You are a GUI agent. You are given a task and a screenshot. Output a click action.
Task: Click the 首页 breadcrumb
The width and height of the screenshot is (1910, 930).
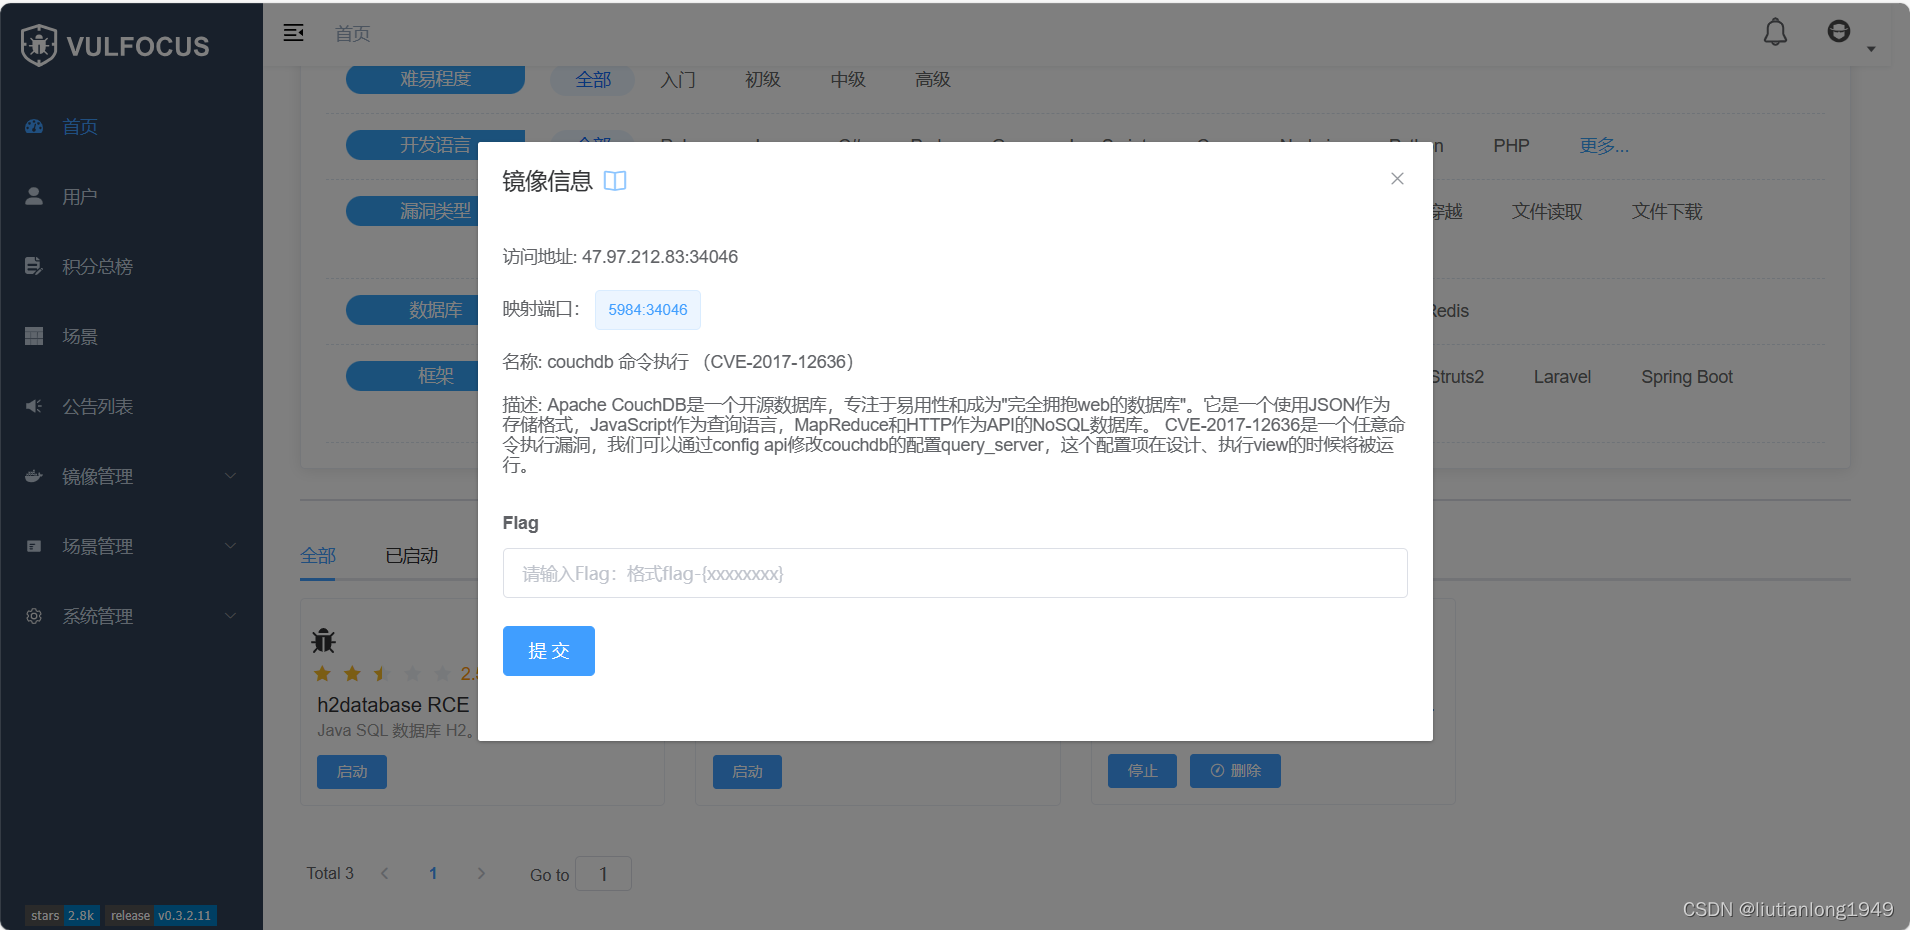pyautogui.click(x=352, y=34)
